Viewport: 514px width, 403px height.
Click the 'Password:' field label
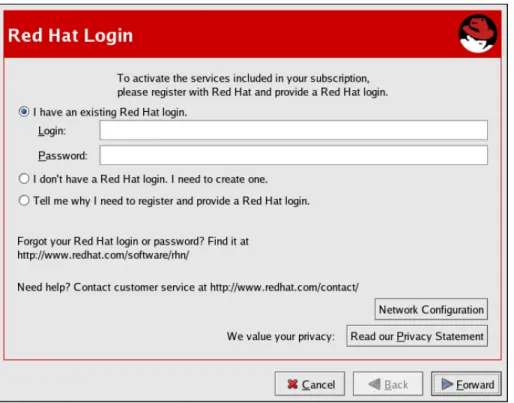coord(63,156)
